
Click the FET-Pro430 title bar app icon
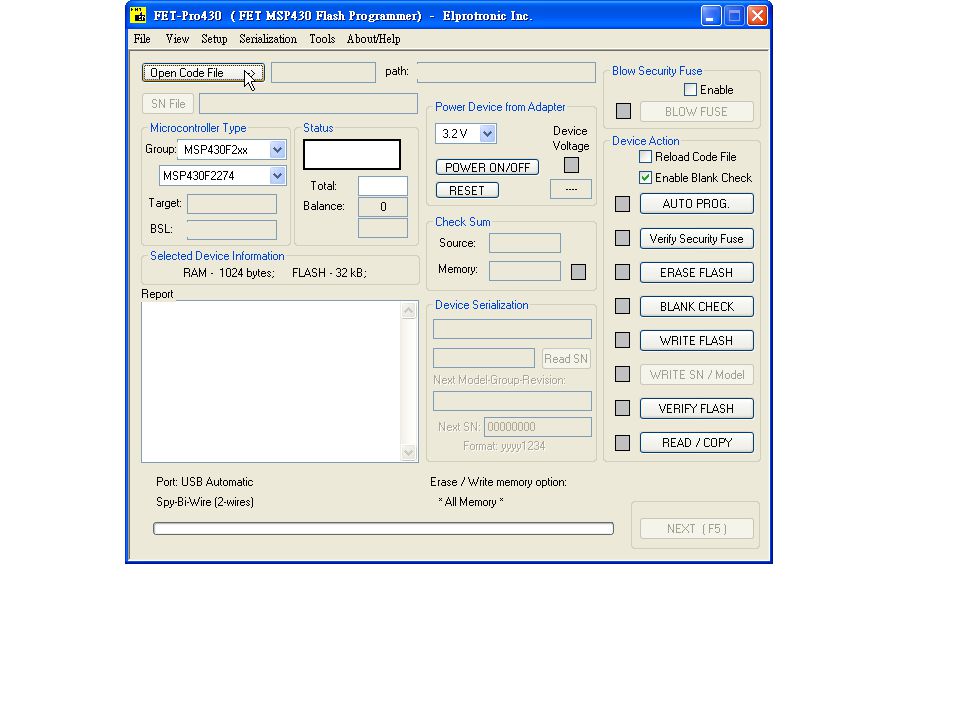point(138,15)
